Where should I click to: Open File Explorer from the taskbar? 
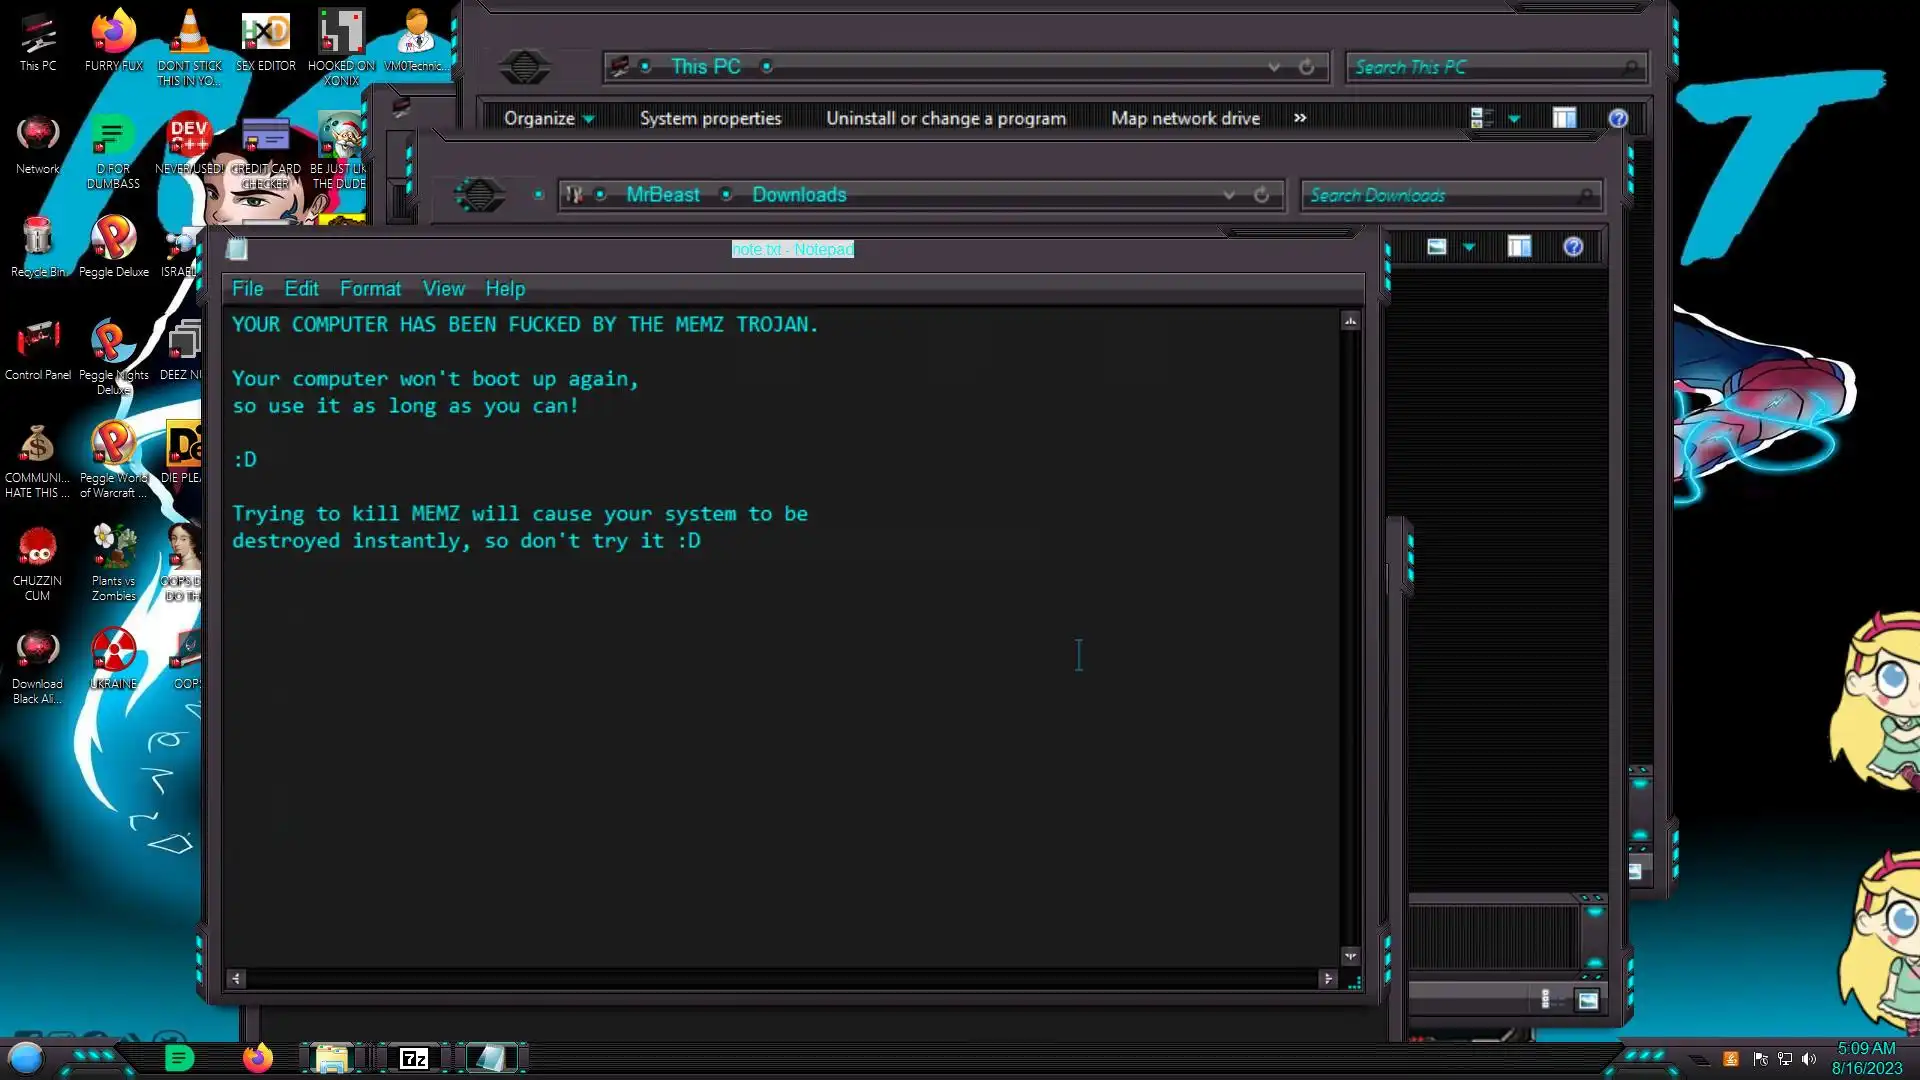[331, 1058]
